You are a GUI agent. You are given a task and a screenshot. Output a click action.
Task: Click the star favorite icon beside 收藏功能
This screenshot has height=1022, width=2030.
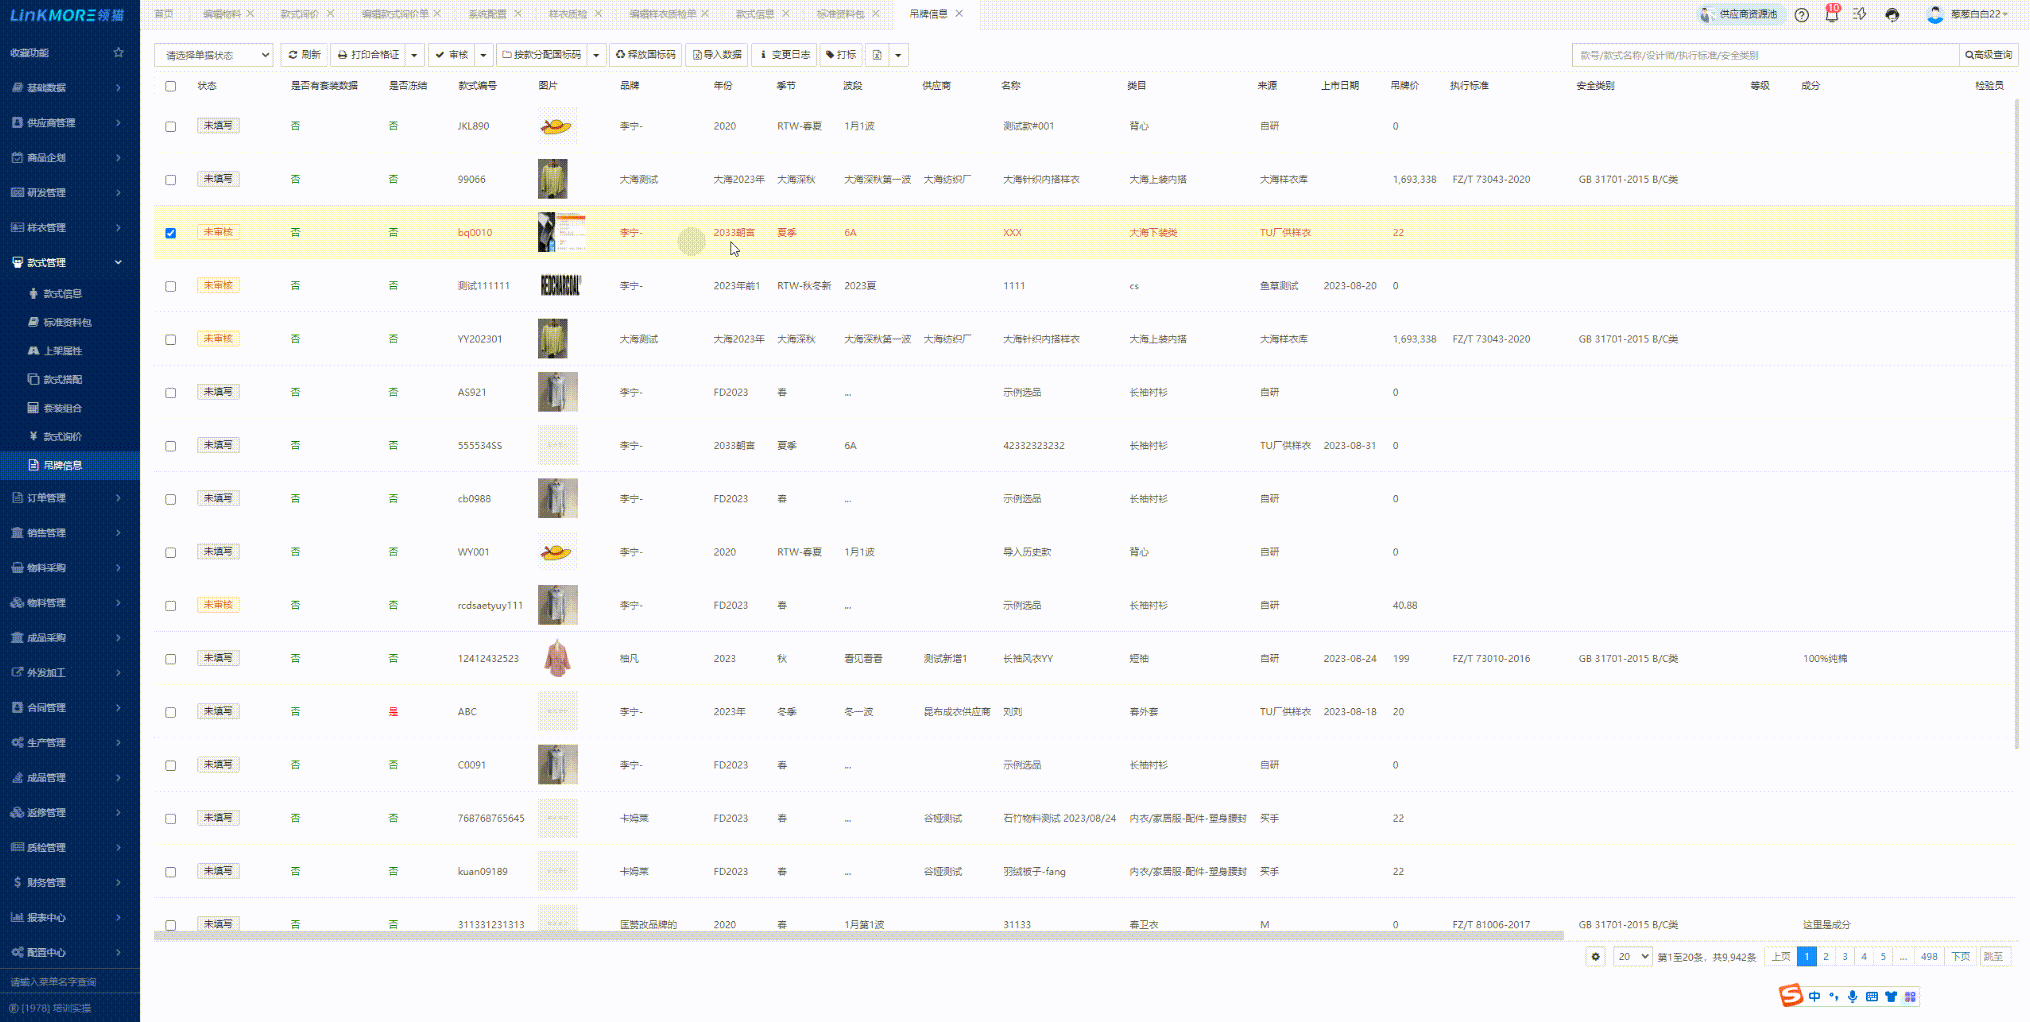point(119,53)
